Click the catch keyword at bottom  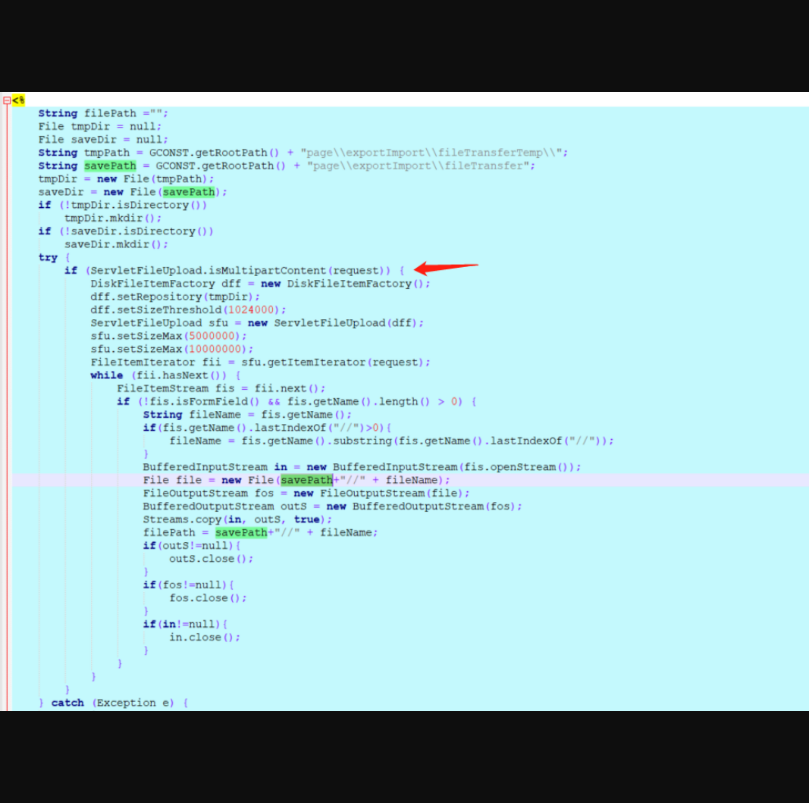pyautogui.click(x=68, y=703)
